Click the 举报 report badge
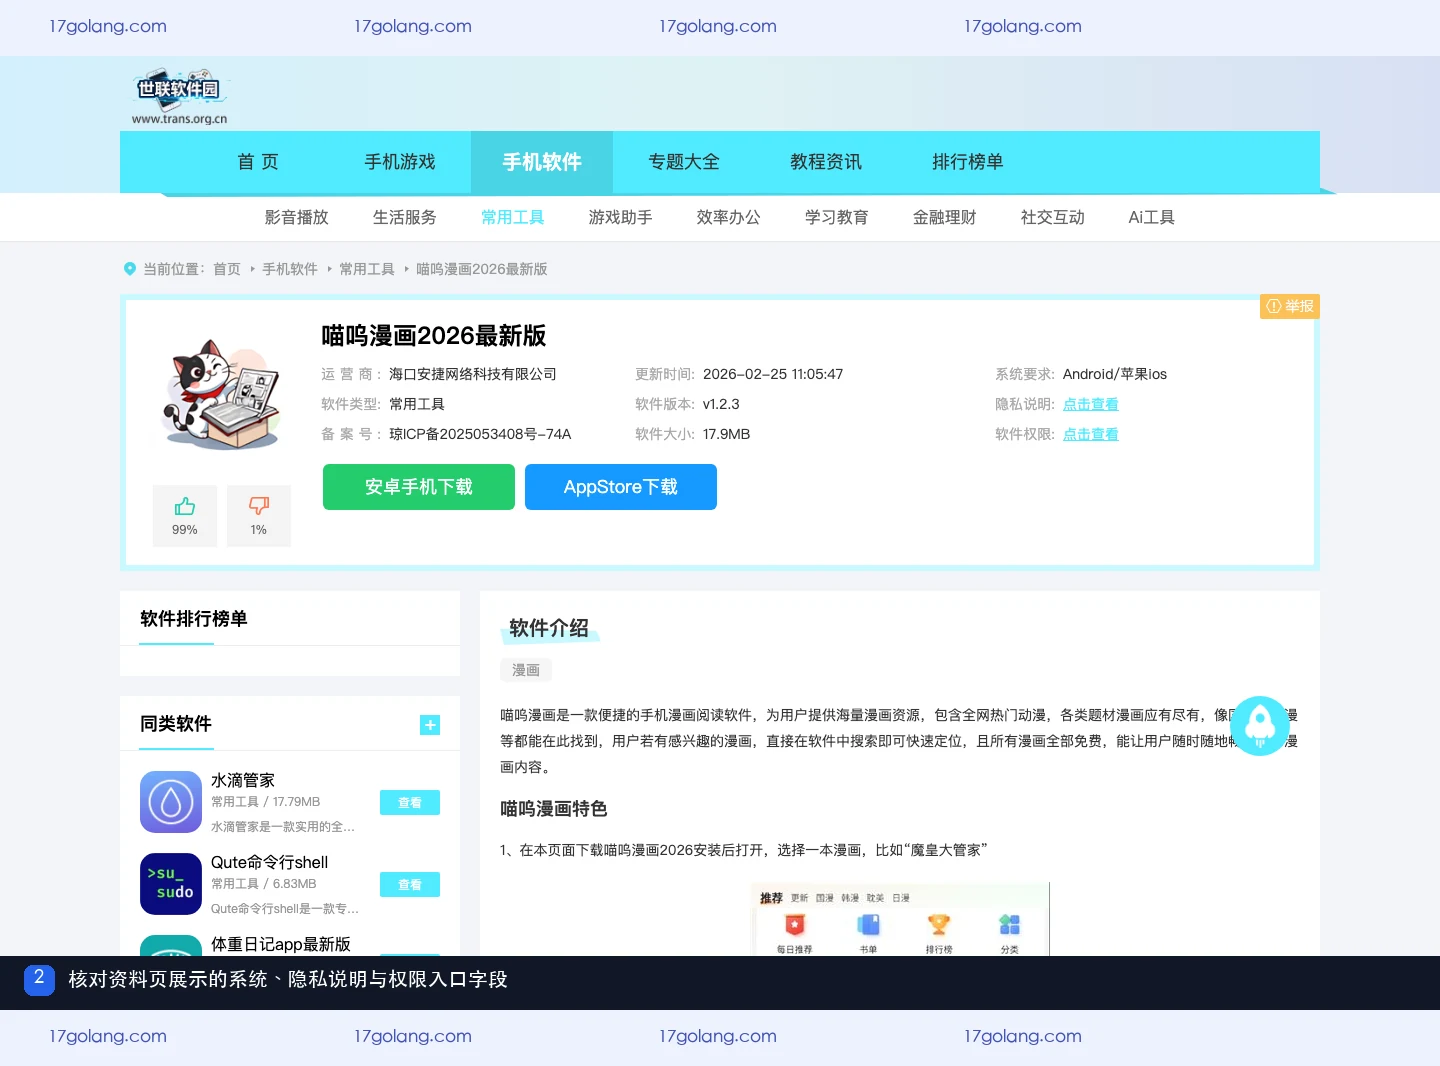 click(x=1290, y=306)
